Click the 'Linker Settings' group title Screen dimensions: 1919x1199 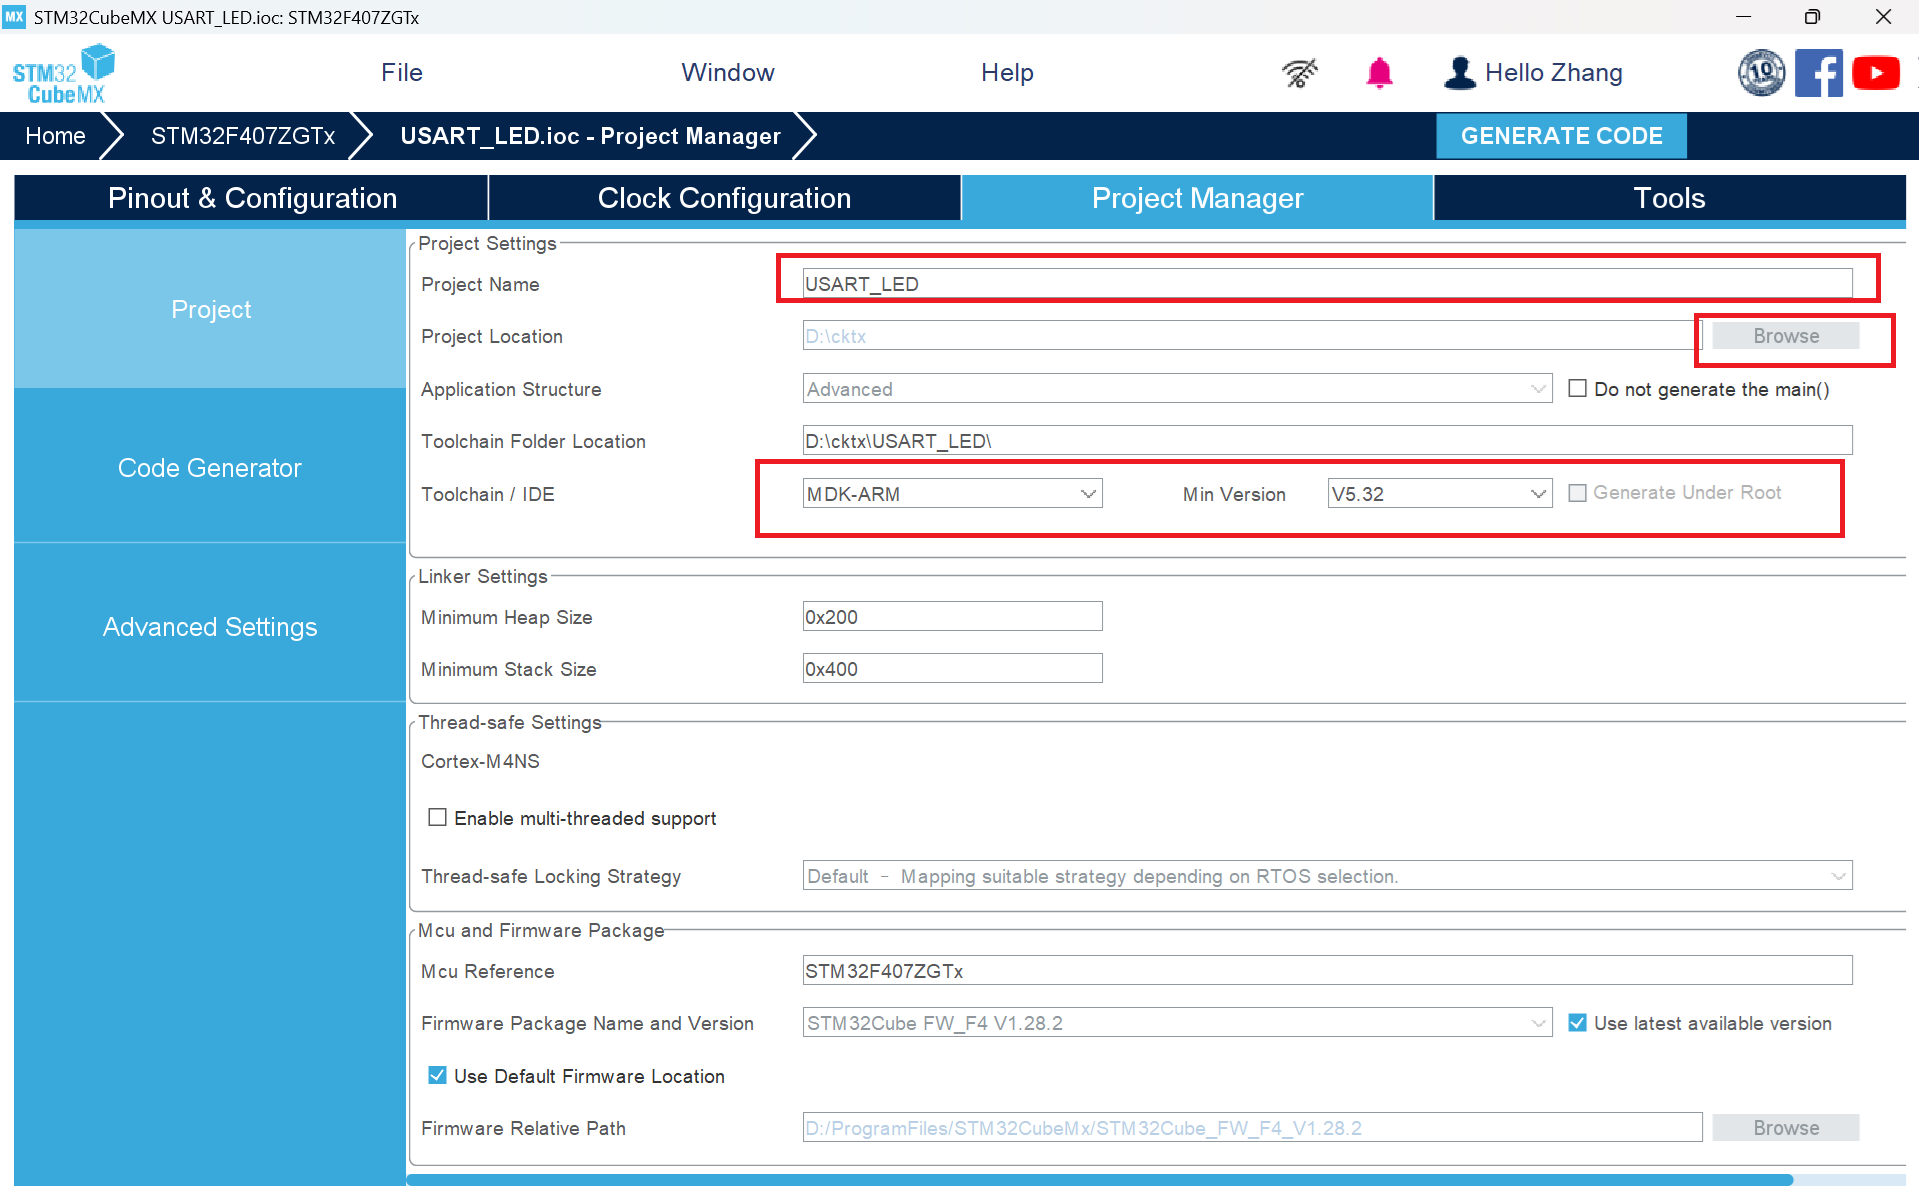tap(483, 576)
